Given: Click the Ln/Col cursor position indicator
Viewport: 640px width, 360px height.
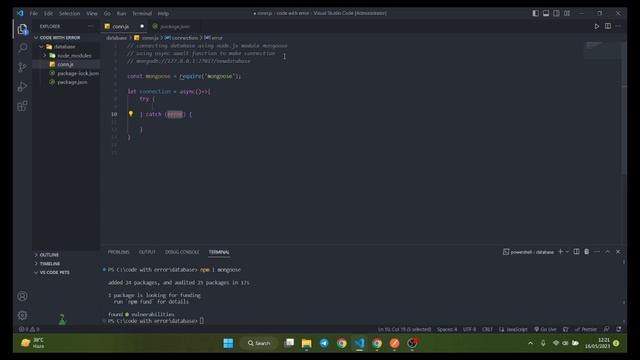Looking at the screenshot, I should [x=404, y=329].
